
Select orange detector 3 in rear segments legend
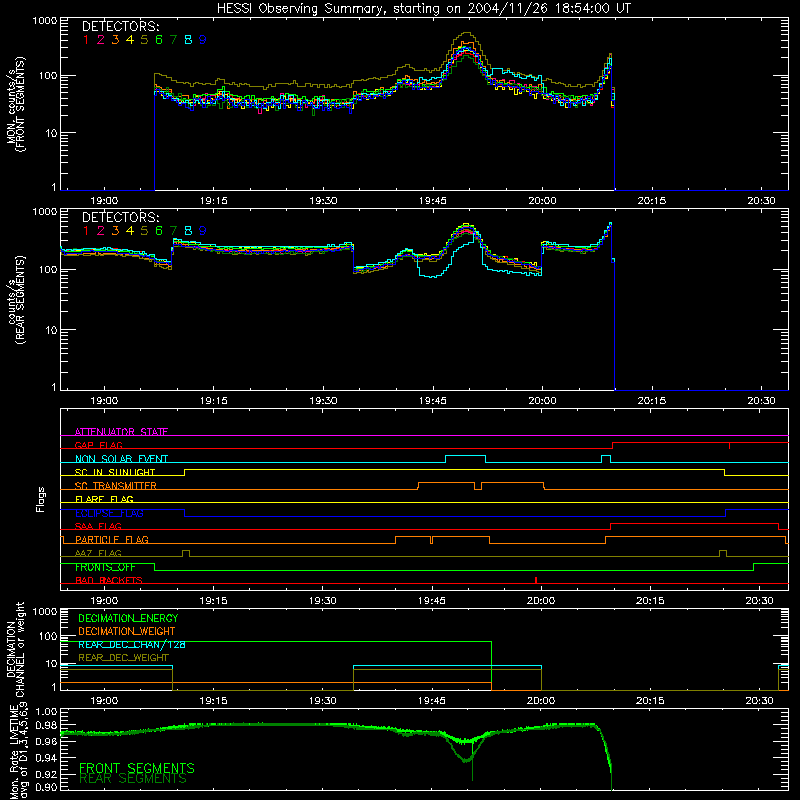click(115, 231)
